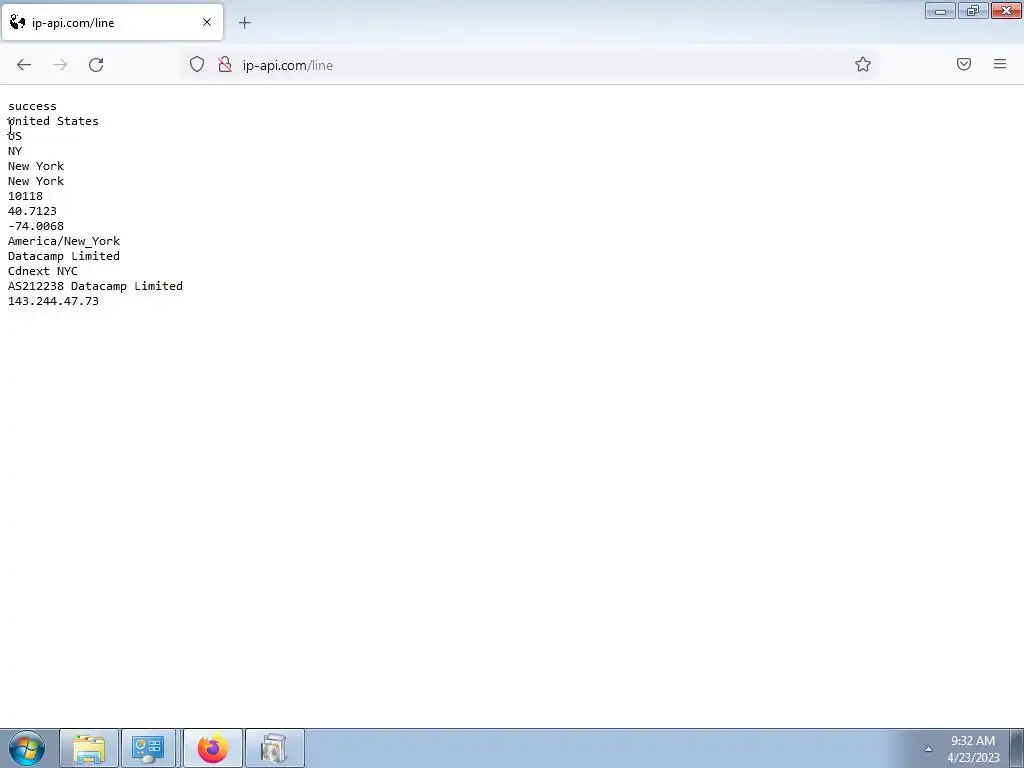Click the latitude value "40.7123"
The image size is (1024, 768).
pyautogui.click(x=33, y=211)
